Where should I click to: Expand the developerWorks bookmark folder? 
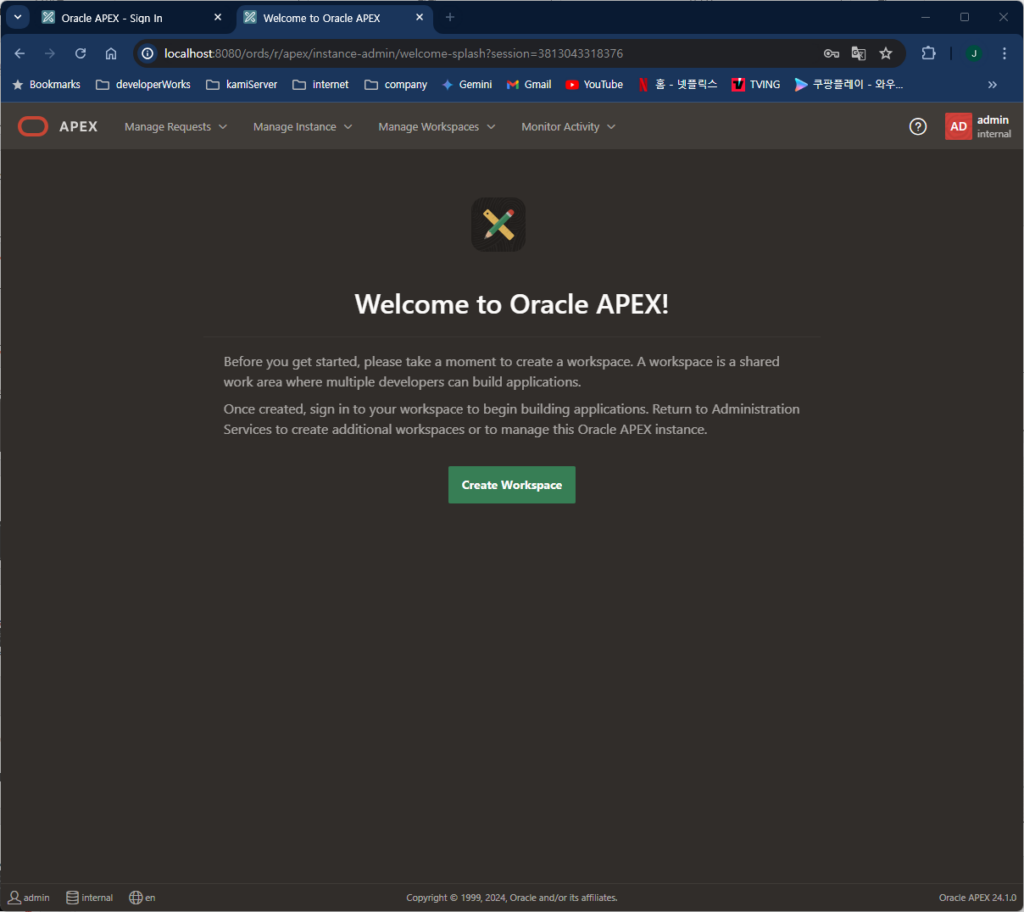click(143, 85)
